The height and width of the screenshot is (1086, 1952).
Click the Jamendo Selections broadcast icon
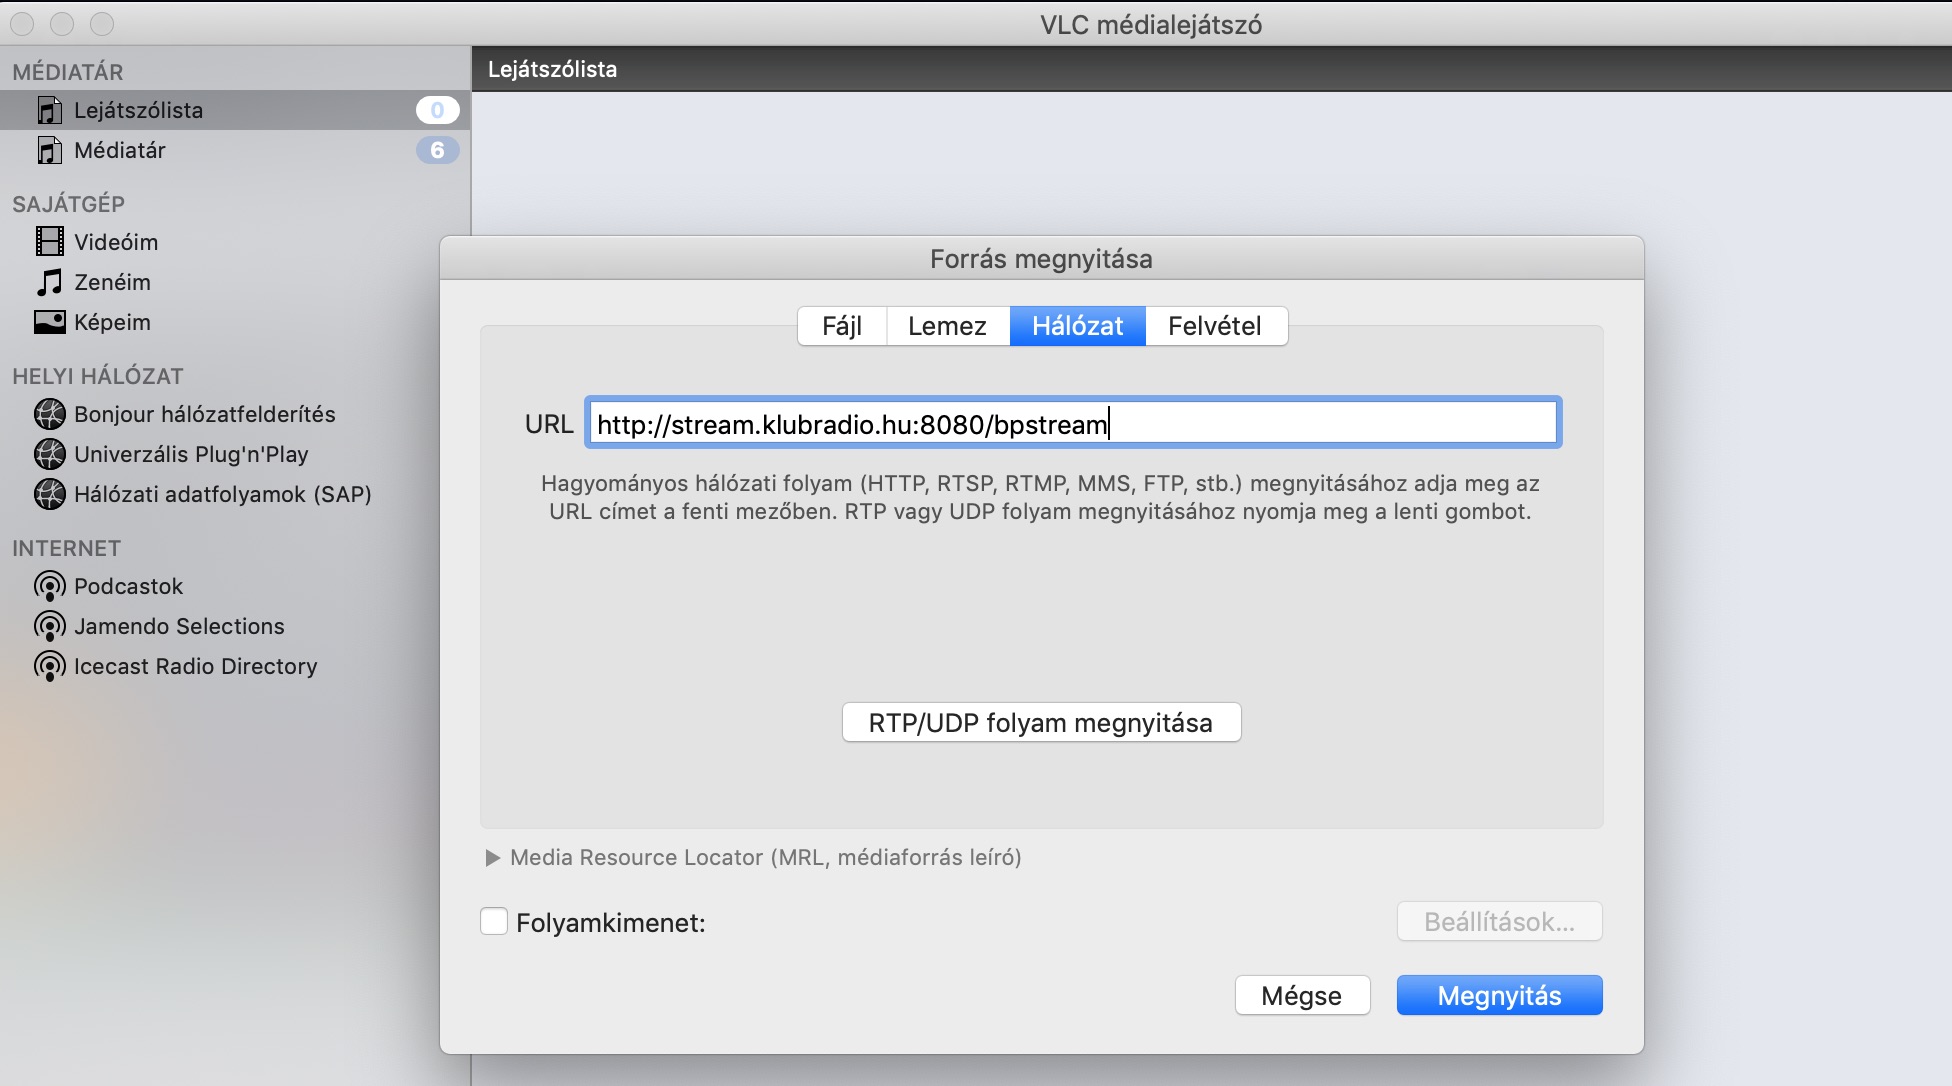49,626
